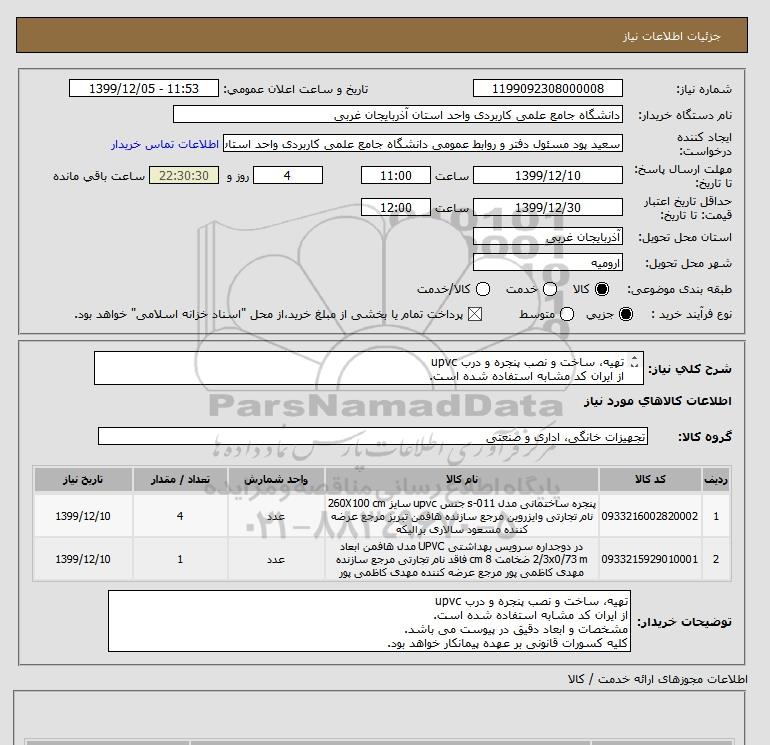Toggle the Islamic treasury payment checkbox
This screenshot has width=770, height=745.
[475, 314]
